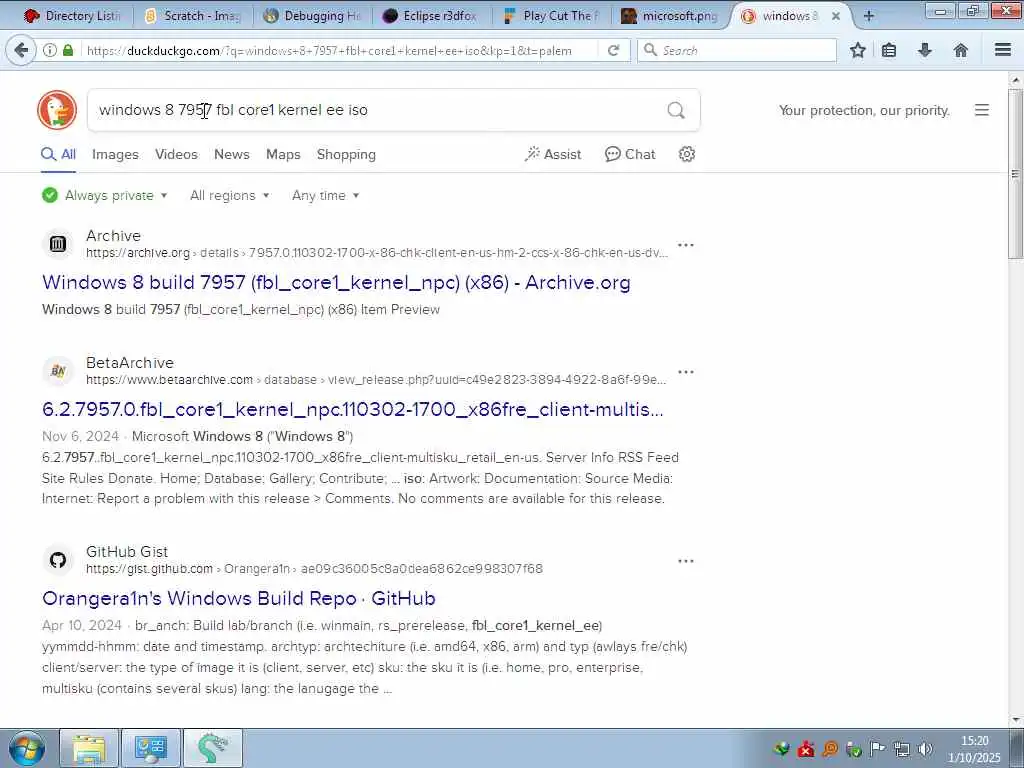Click 'Your protection, our priority.' text
The image size is (1024, 768).
click(864, 110)
